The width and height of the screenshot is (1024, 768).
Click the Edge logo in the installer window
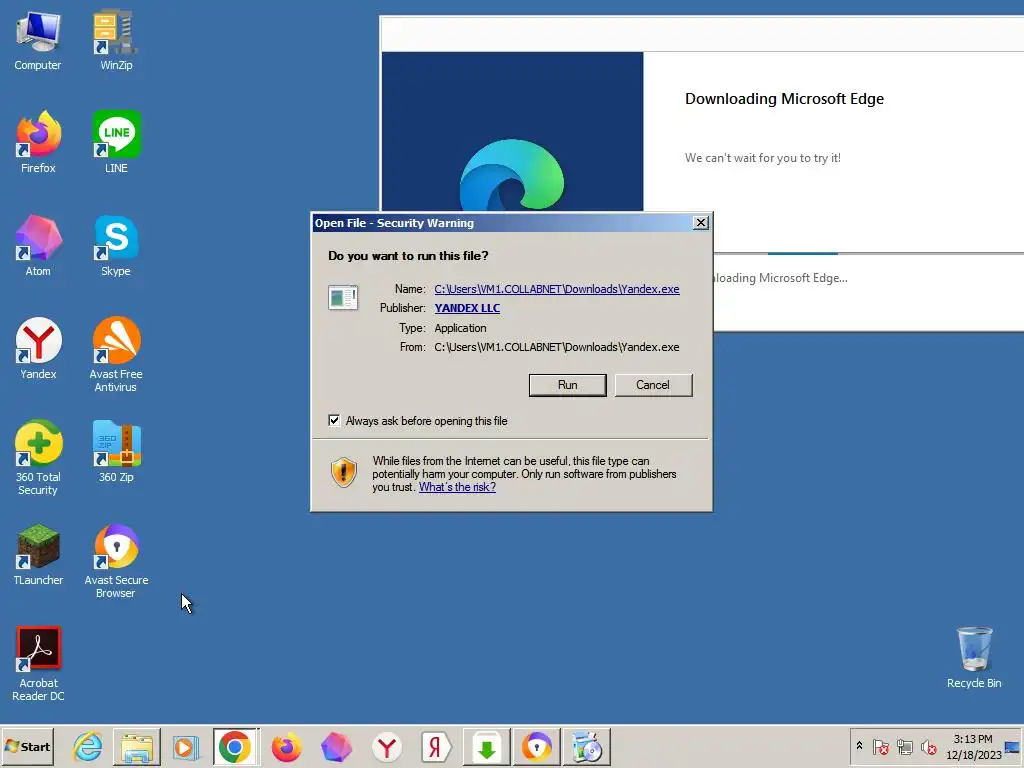(512, 174)
